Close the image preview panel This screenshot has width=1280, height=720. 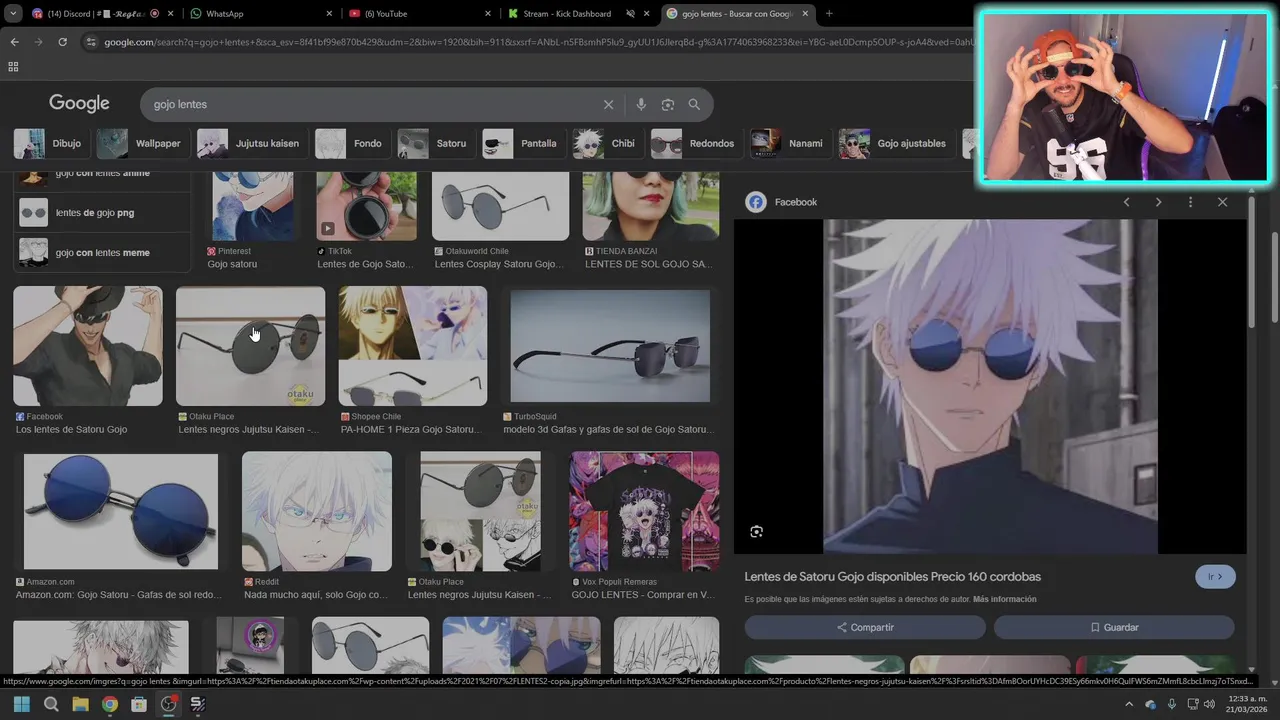(1222, 202)
